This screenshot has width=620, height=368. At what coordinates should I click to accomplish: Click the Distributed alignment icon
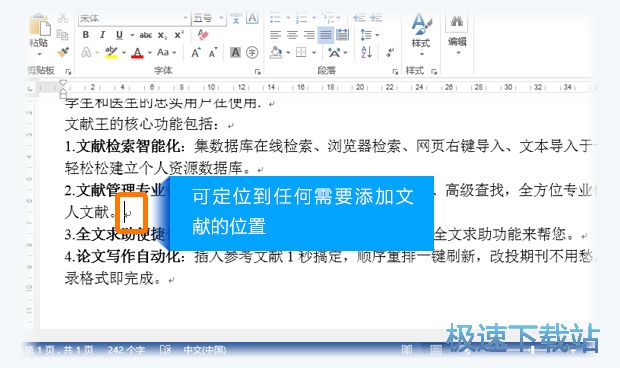point(342,35)
